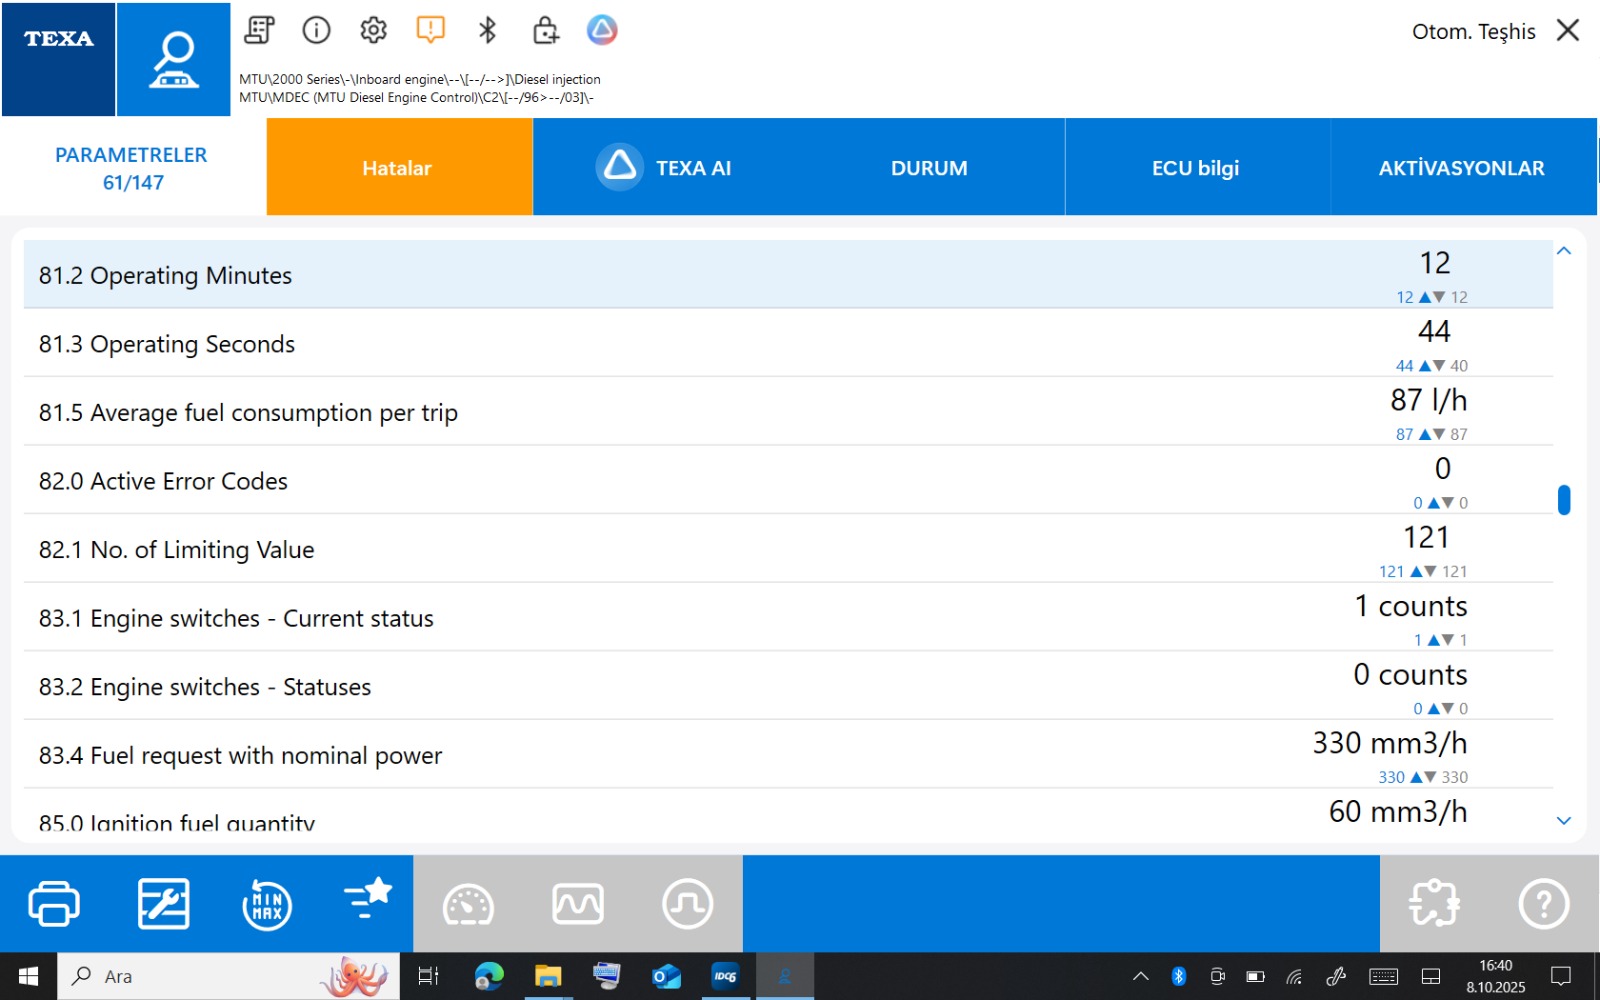Image resolution: width=1600 pixels, height=1000 pixels.
Task: Click the puzzle piece icon
Action: click(1434, 904)
